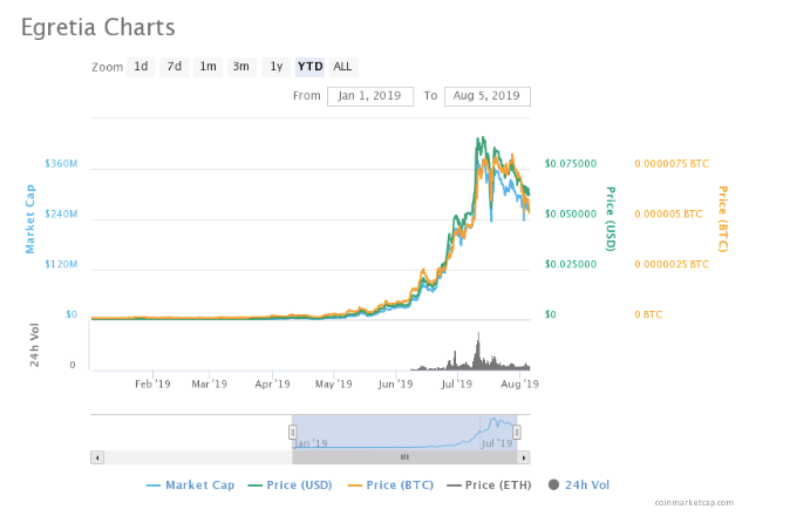Click the Feb '19 x-axis label

pos(153,384)
